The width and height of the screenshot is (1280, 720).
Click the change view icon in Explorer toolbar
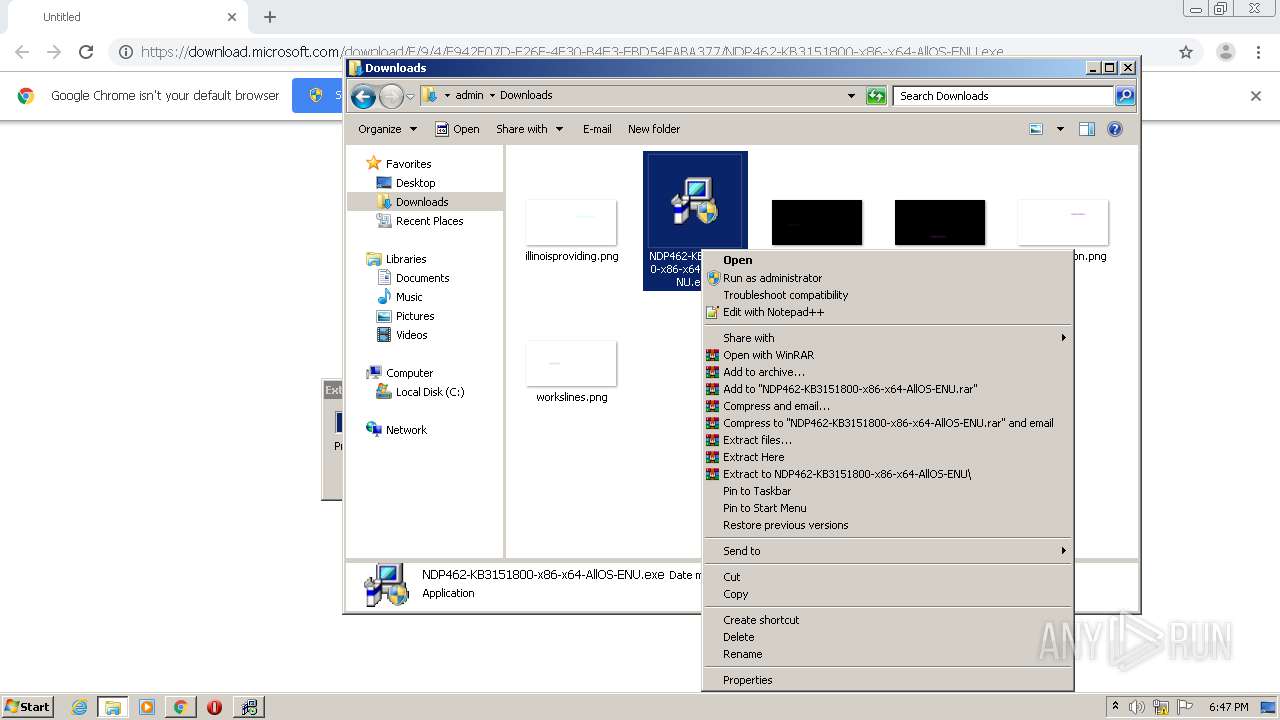[x=1036, y=129]
